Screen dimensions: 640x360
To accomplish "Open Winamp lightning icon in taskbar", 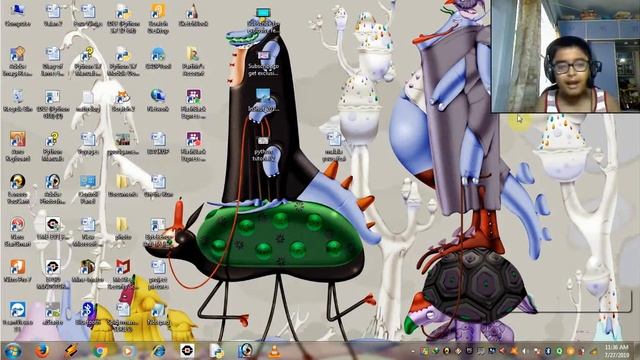I will click(x=71, y=351).
